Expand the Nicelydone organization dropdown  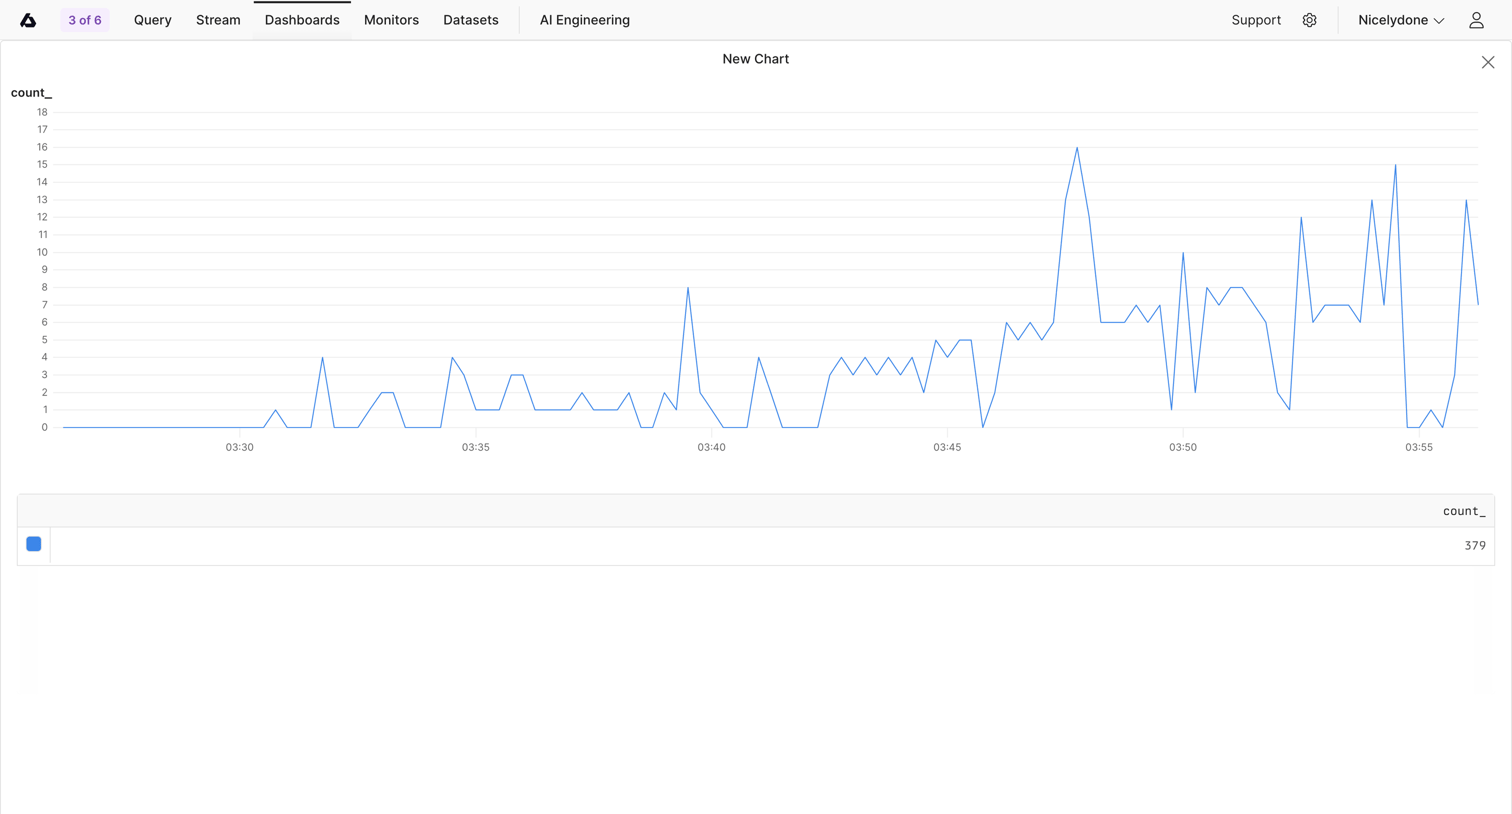1401,20
